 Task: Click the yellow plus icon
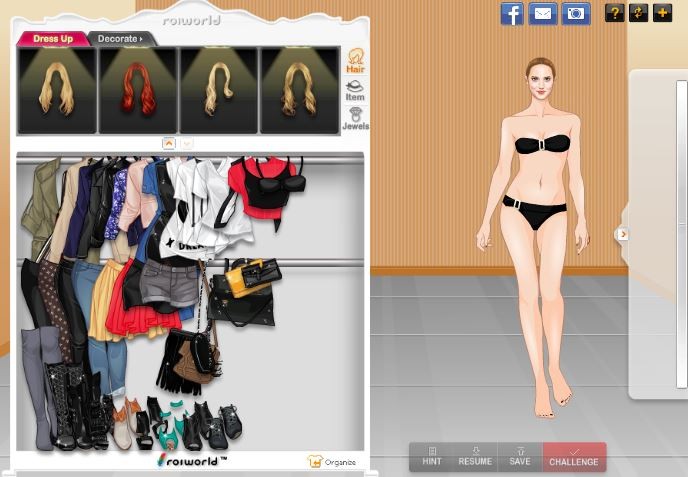[x=661, y=13]
